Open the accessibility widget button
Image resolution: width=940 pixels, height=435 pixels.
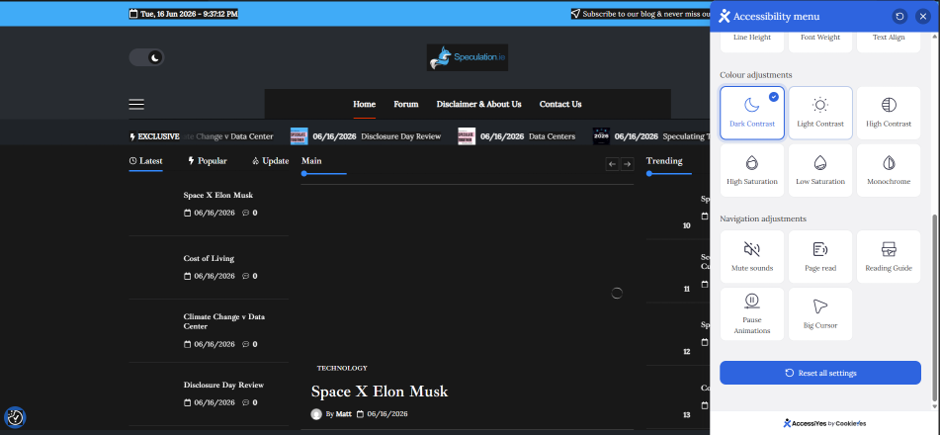pyautogui.click(x=15, y=417)
